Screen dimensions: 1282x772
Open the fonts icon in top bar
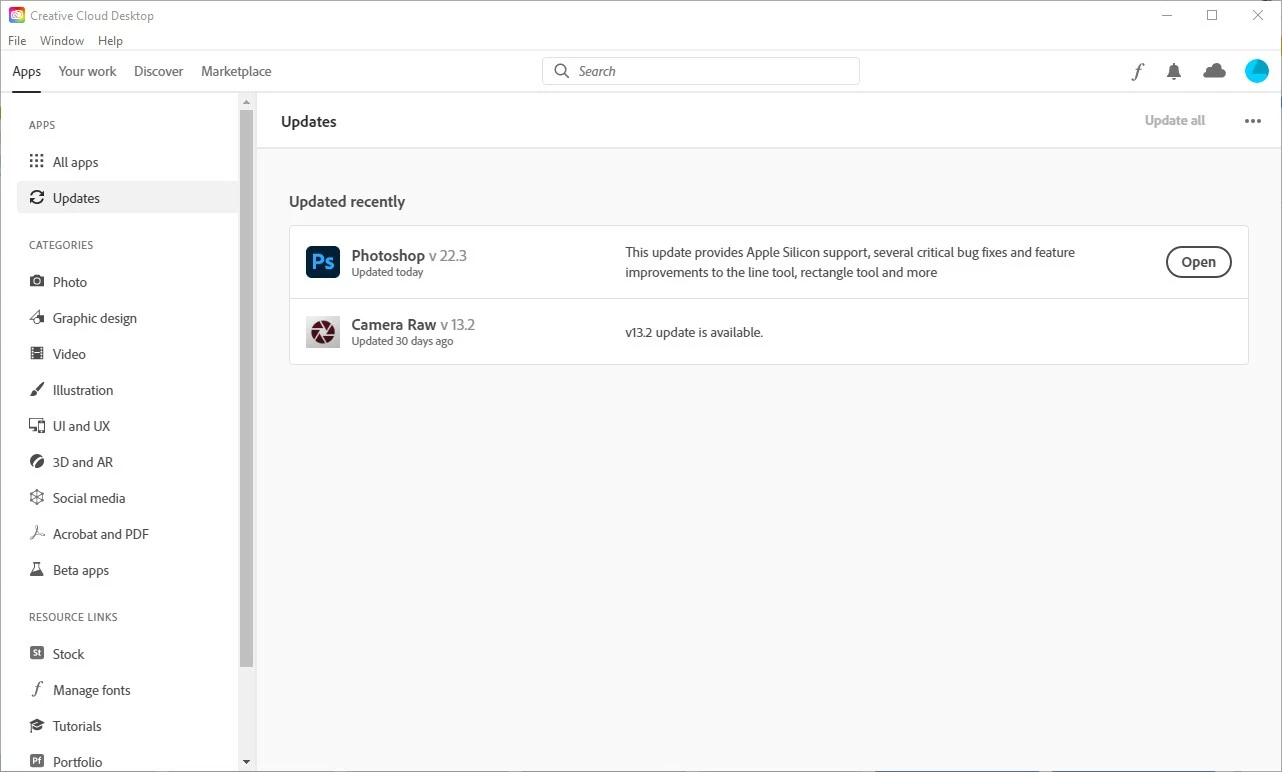1137,71
